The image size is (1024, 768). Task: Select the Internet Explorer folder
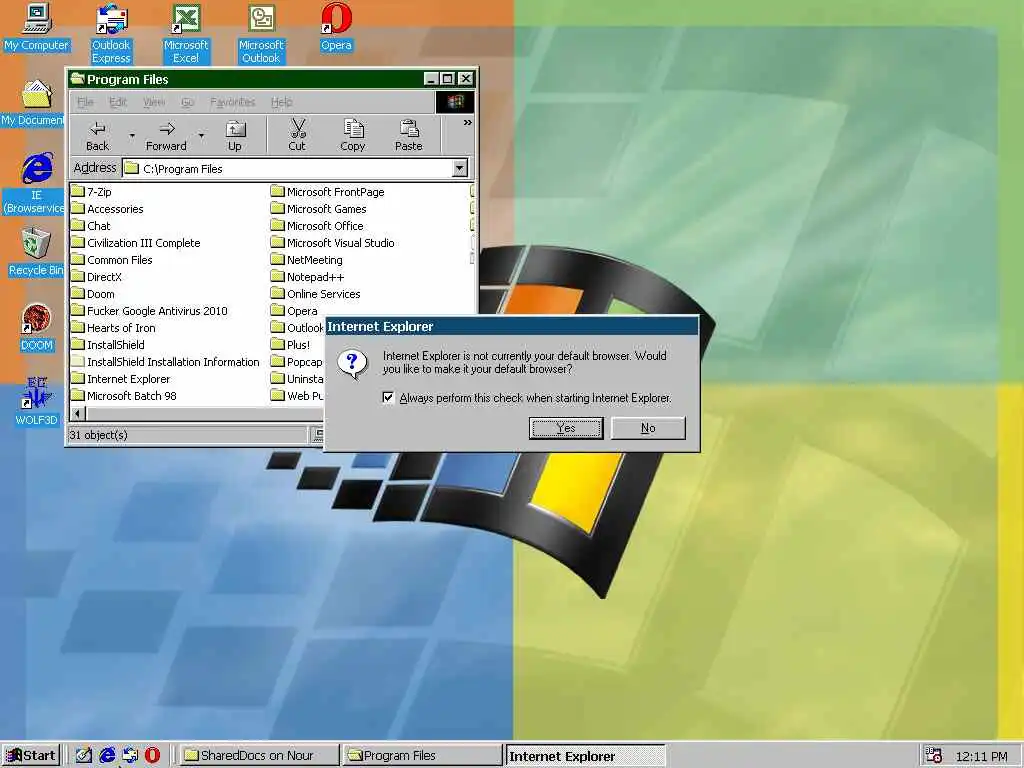tap(121, 379)
